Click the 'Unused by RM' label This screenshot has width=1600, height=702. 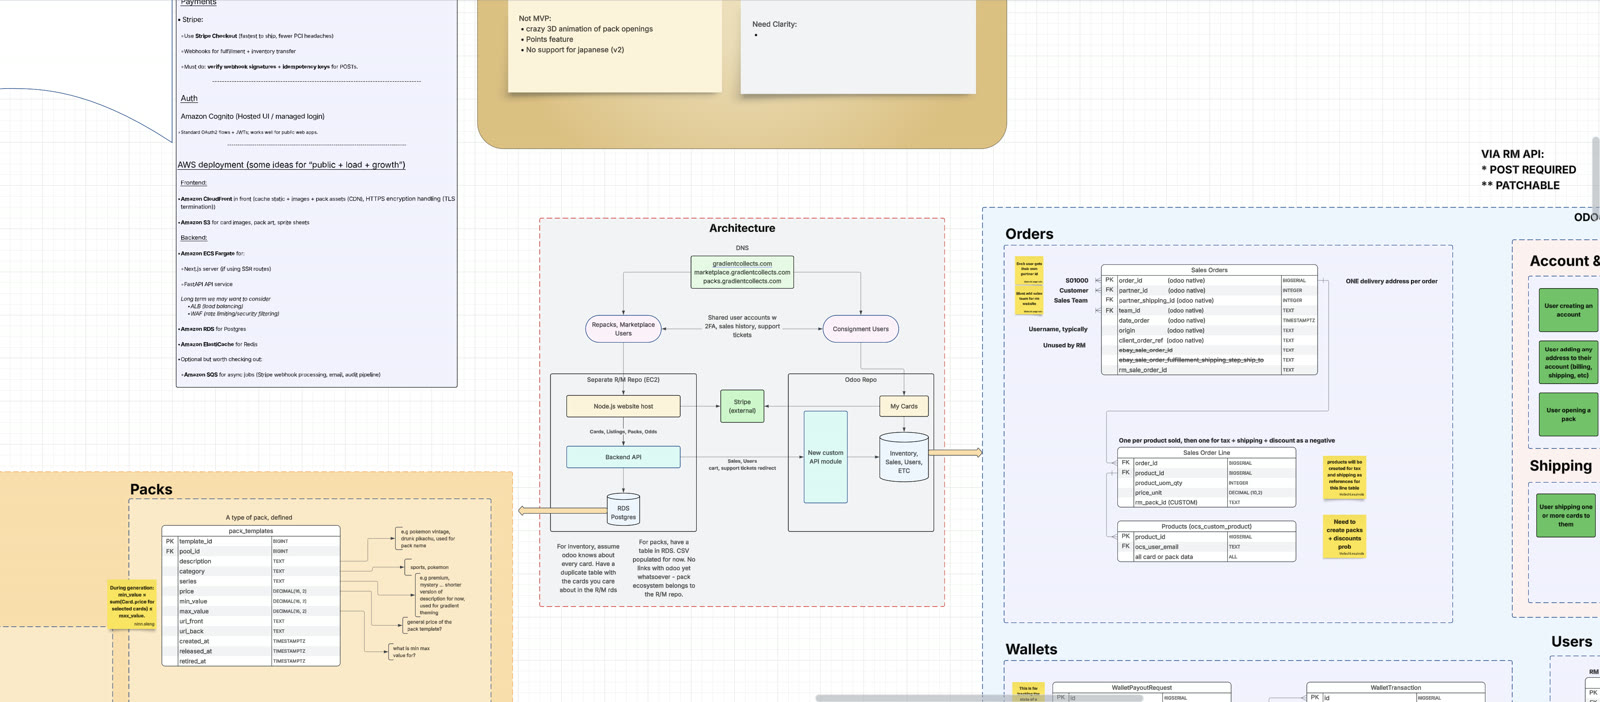pos(1064,345)
